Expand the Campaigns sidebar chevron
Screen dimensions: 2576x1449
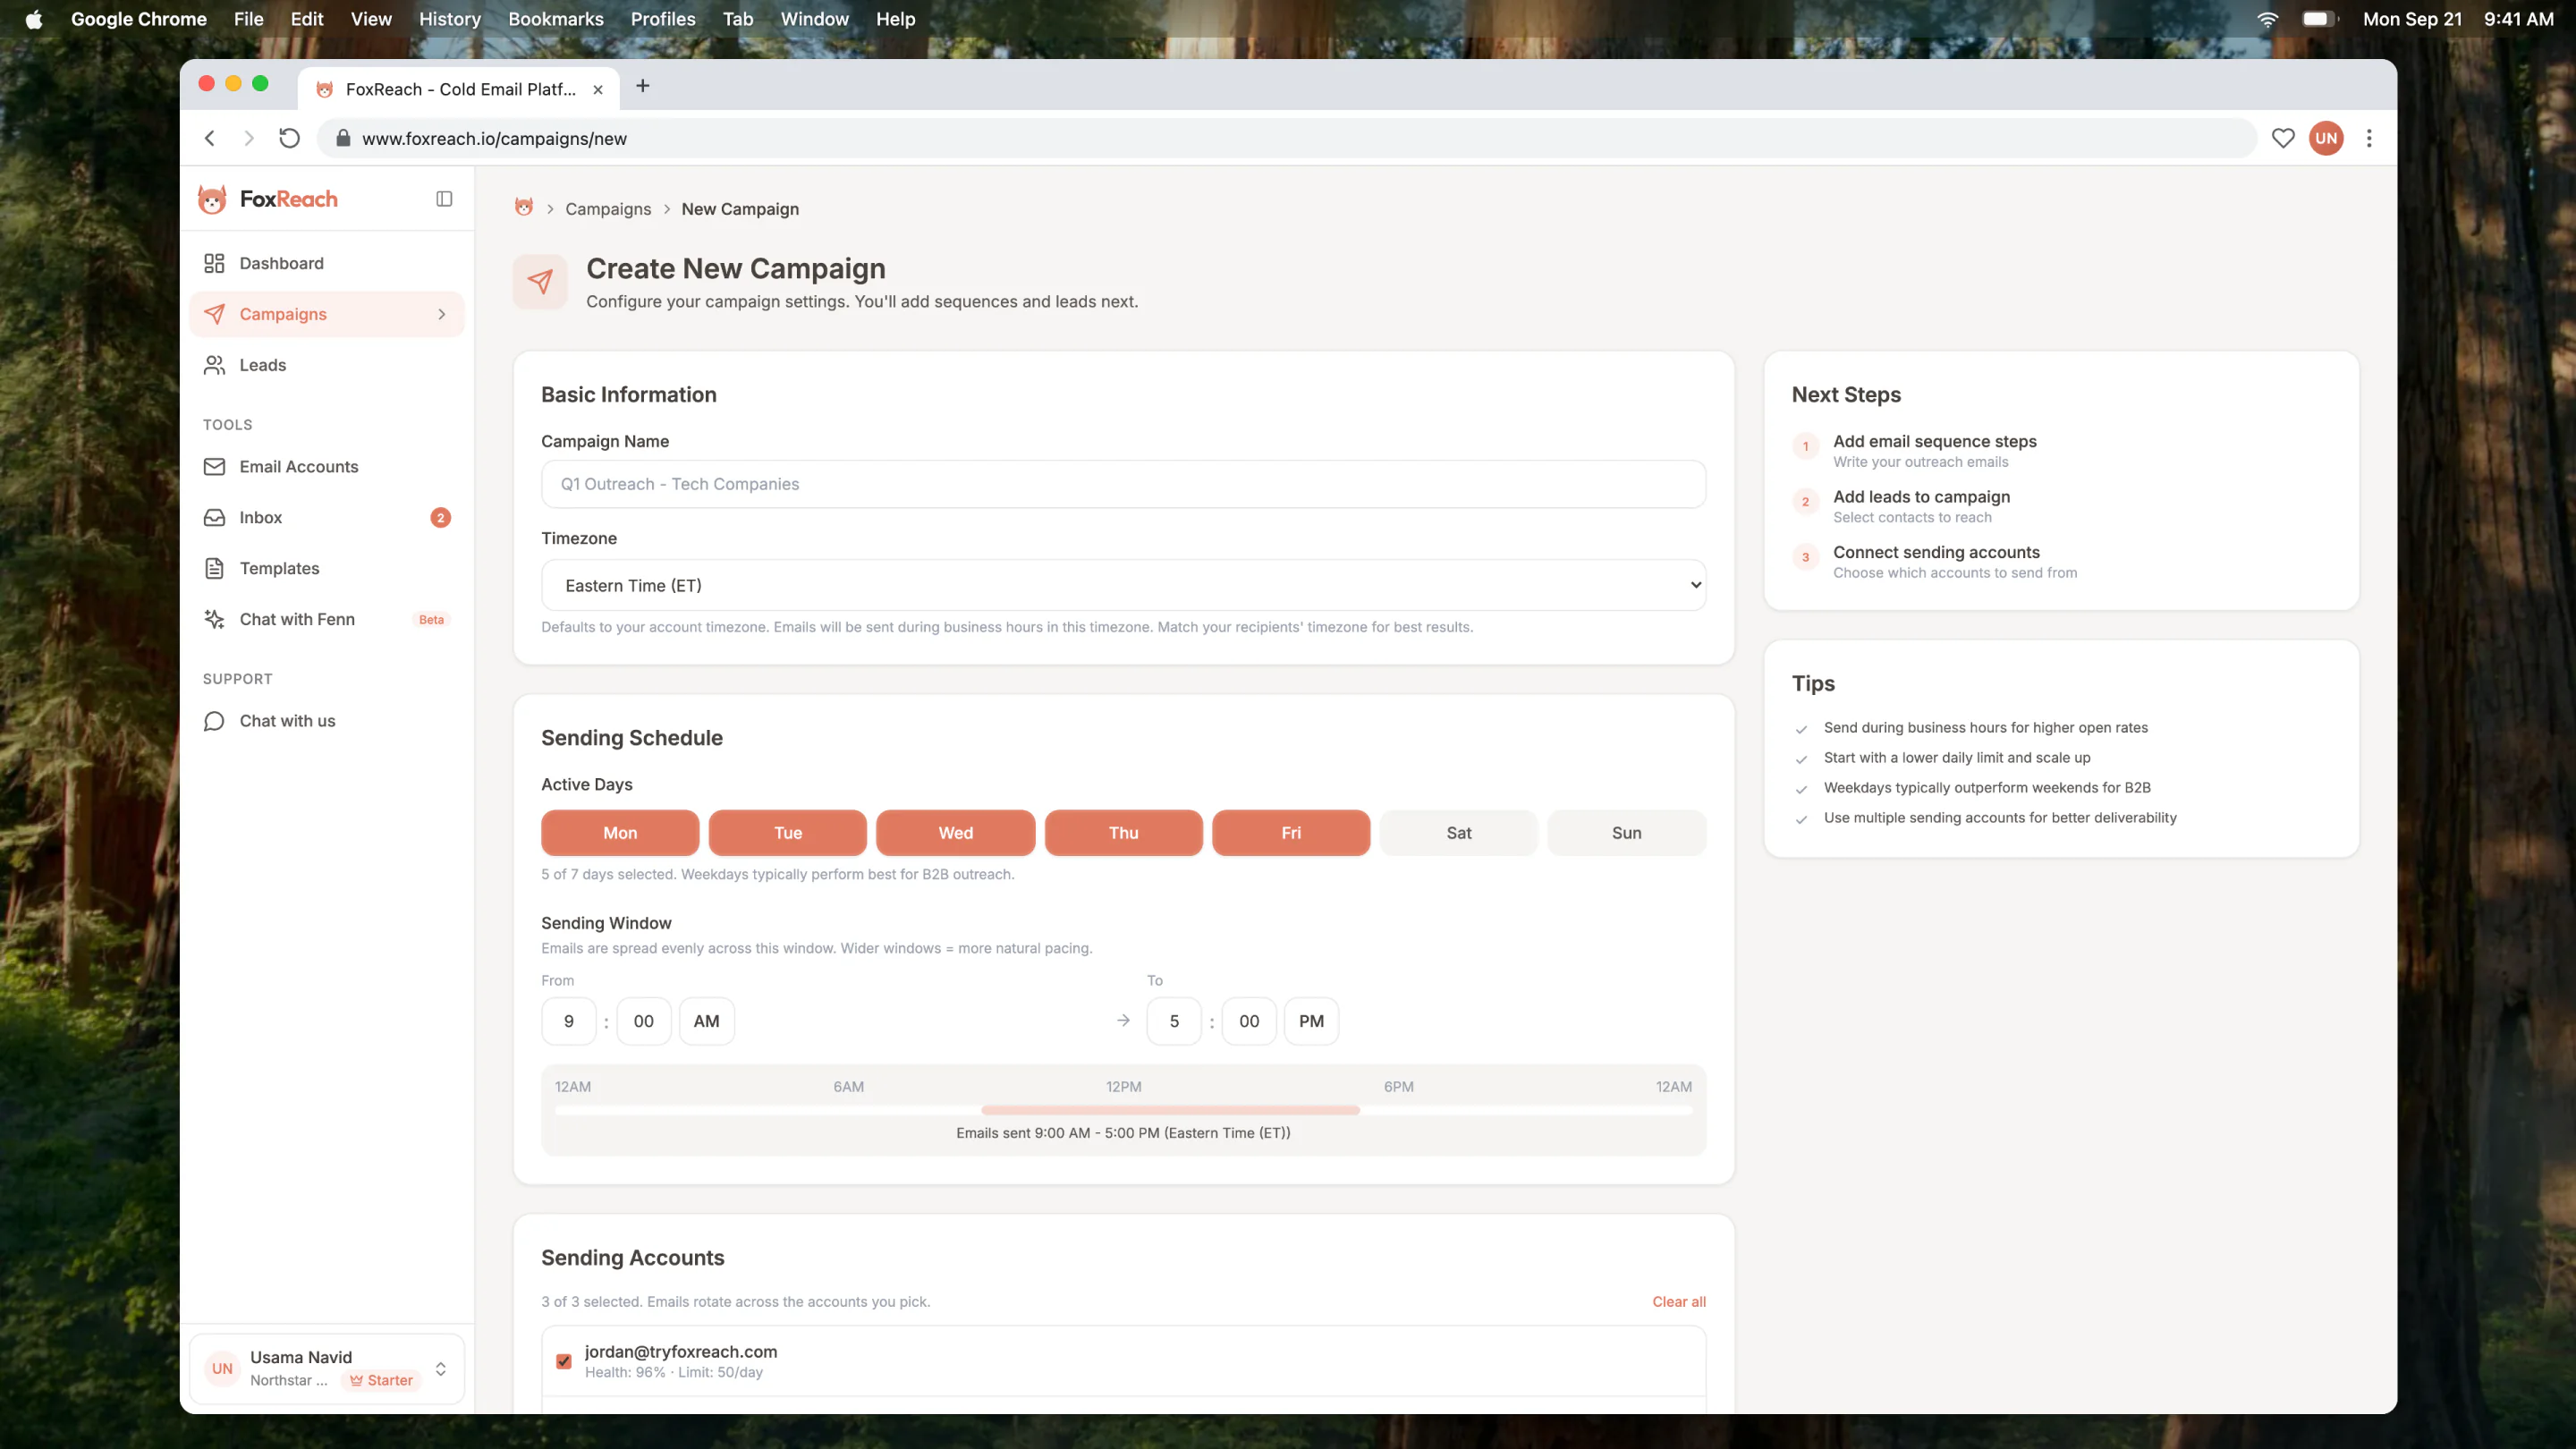pos(441,314)
